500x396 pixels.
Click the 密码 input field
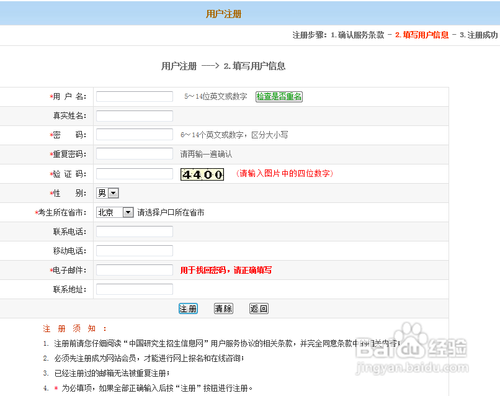pyautogui.click(x=134, y=135)
